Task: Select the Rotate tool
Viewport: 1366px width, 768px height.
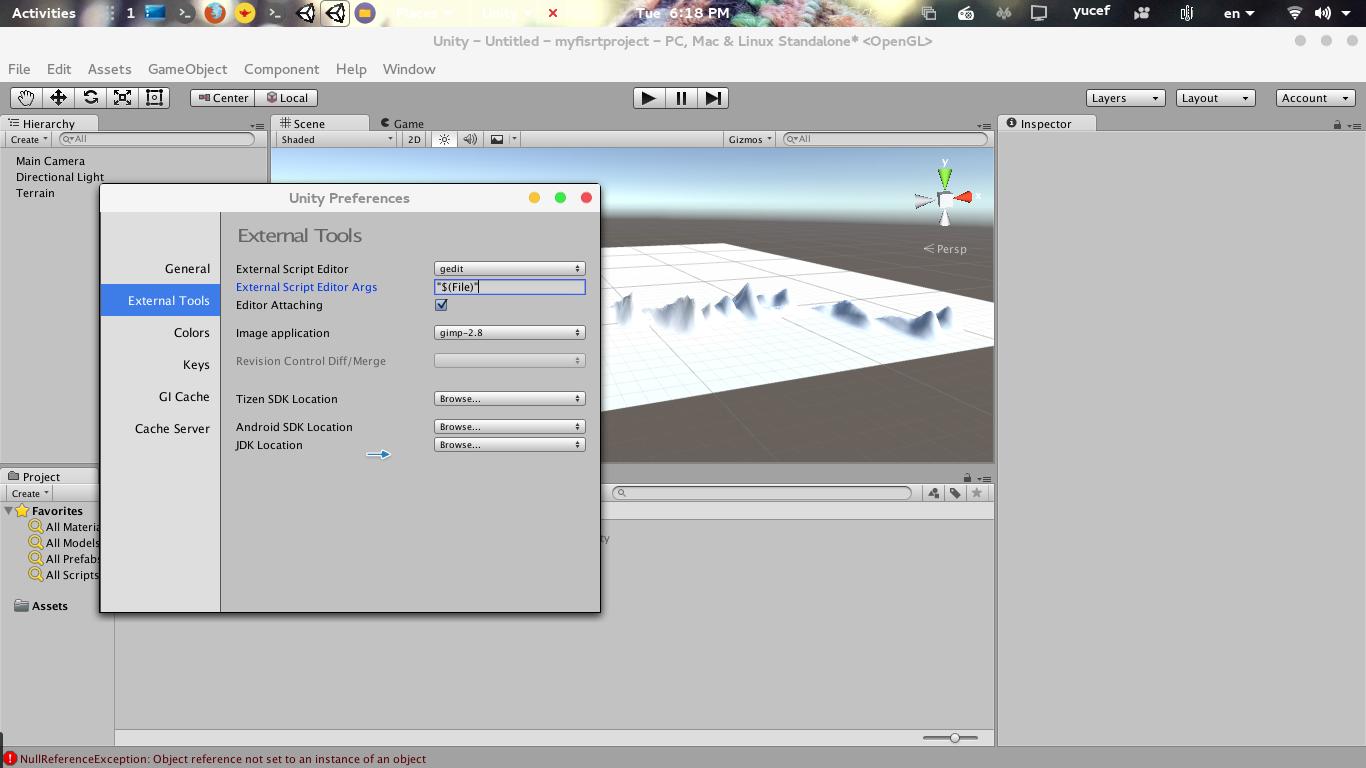Action: pyautogui.click(x=91, y=97)
